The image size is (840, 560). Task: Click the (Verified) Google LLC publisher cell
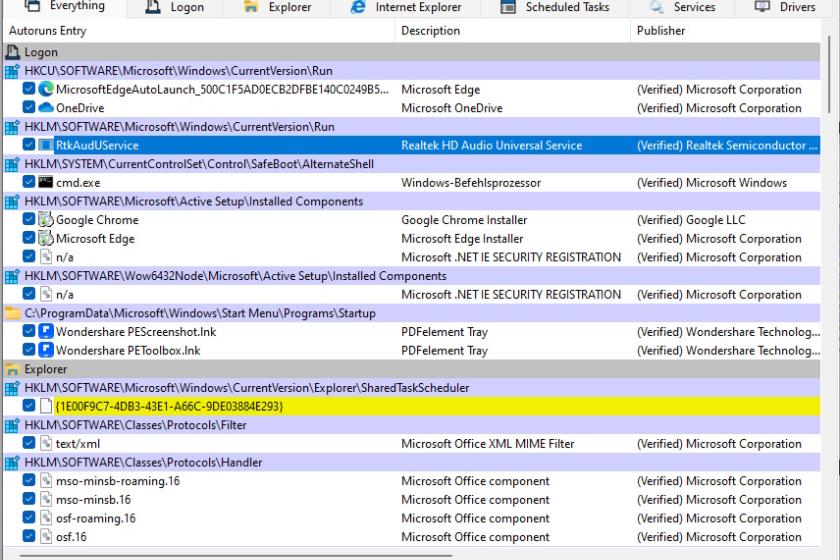pyautogui.click(x=691, y=220)
